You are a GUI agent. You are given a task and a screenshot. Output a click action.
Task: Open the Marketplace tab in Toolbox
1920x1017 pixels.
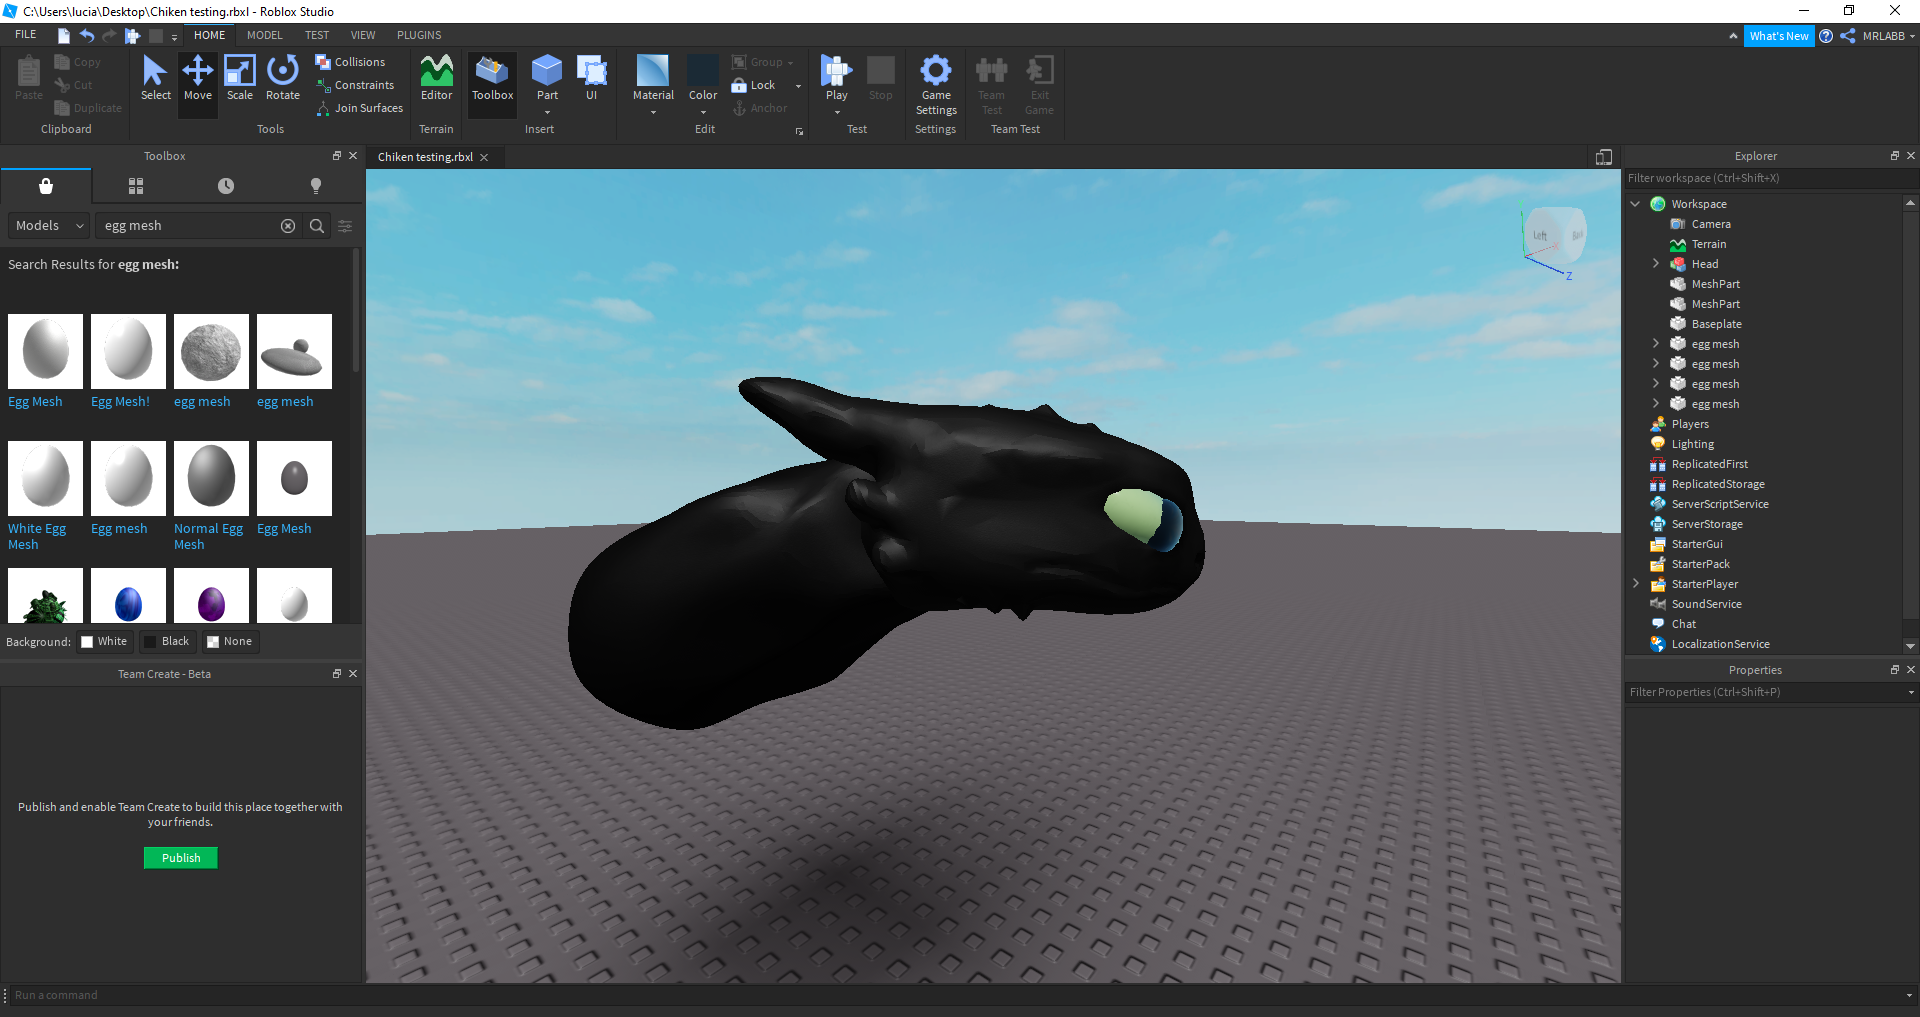coord(46,186)
